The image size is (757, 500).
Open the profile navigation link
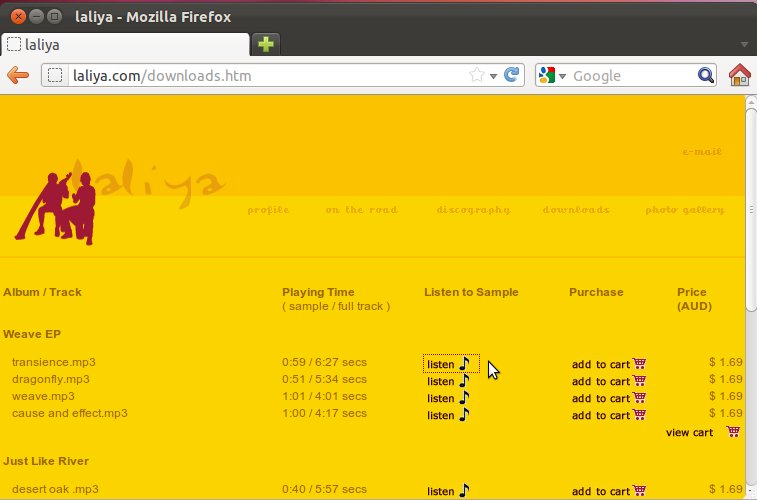pyautogui.click(x=268, y=210)
